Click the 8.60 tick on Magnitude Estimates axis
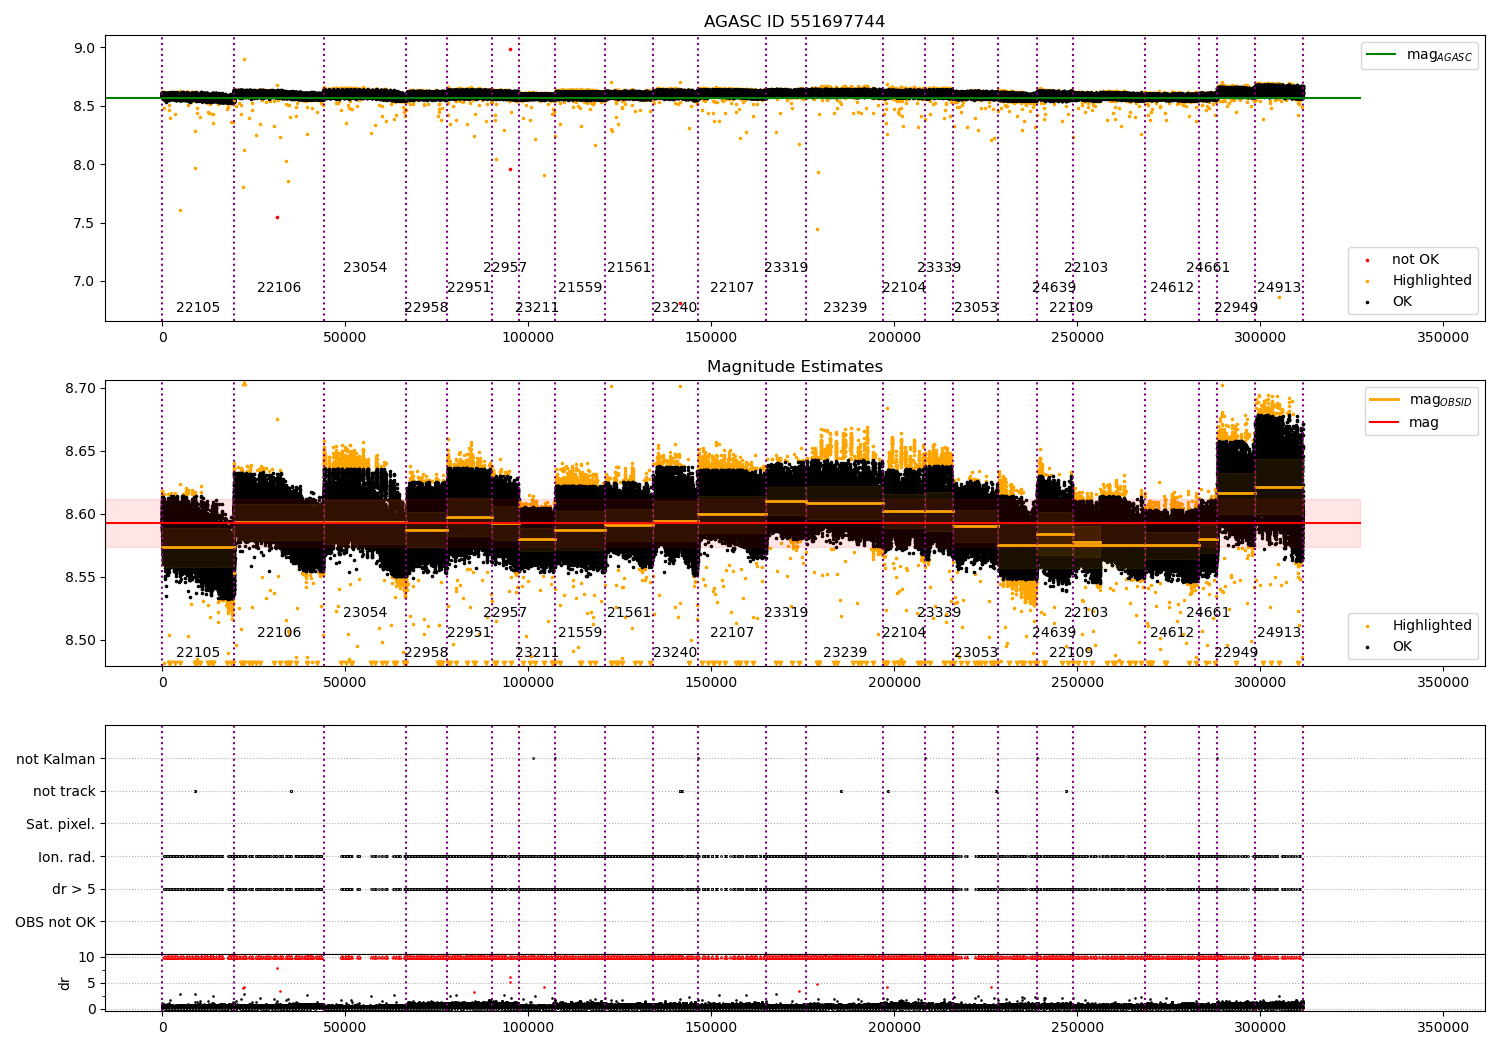The image size is (1500, 1050). point(80,515)
